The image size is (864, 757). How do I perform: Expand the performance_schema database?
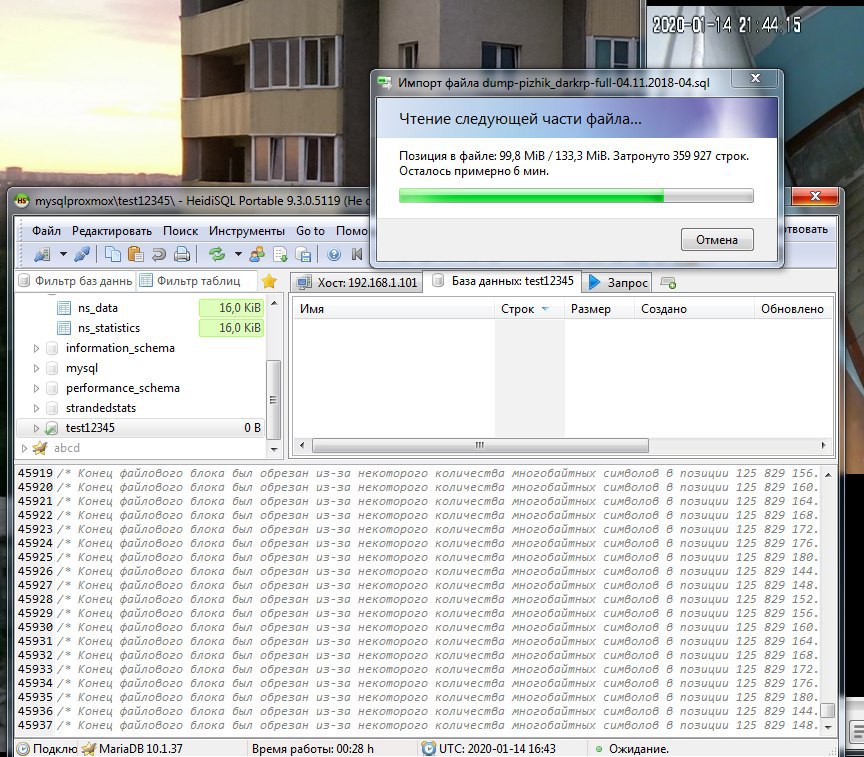pyautogui.click(x=36, y=388)
